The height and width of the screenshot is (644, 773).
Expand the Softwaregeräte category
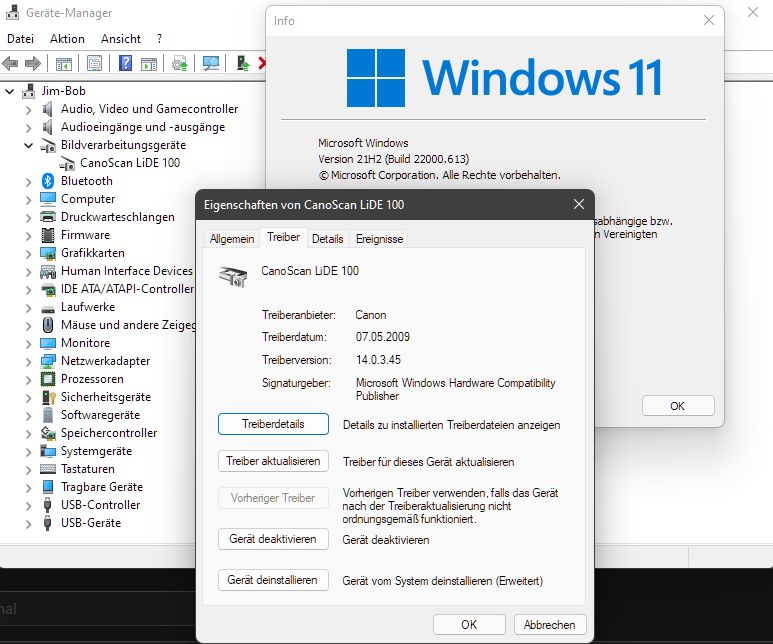pos(29,416)
